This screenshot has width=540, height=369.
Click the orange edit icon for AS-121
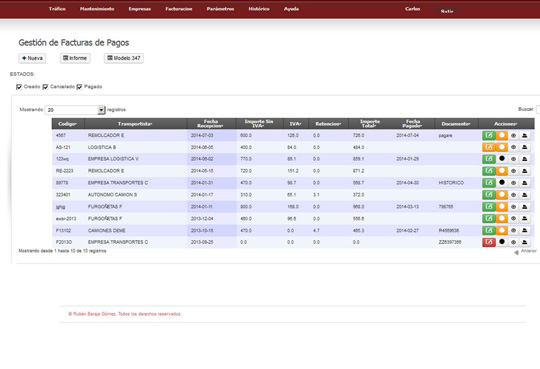[x=489, y=147]
